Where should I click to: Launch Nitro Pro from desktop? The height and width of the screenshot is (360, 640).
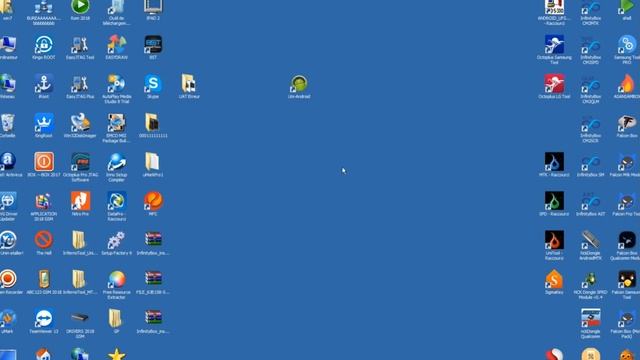click(x=80, y=201)
